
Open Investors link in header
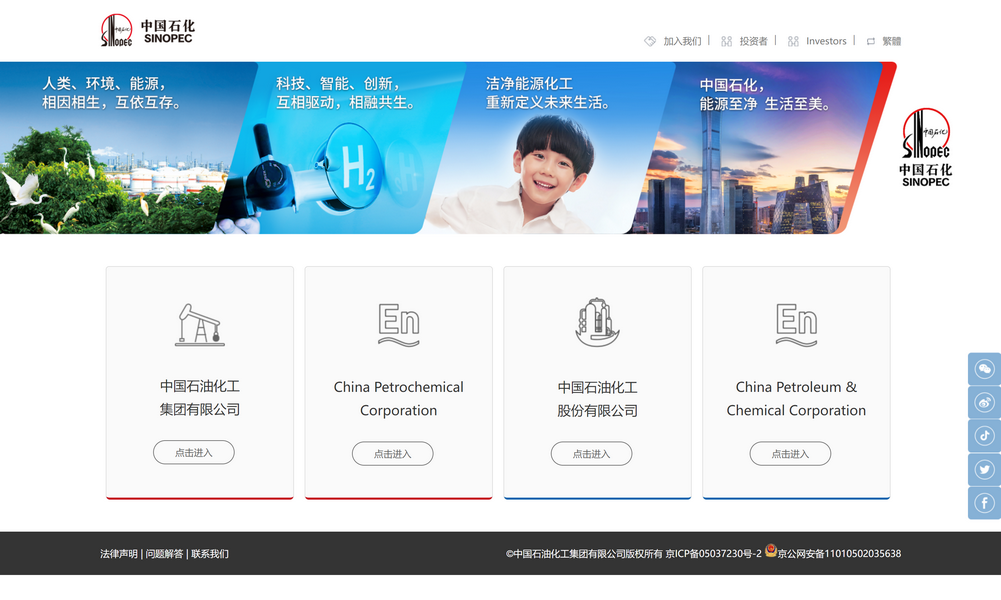[x=825, y=41]
